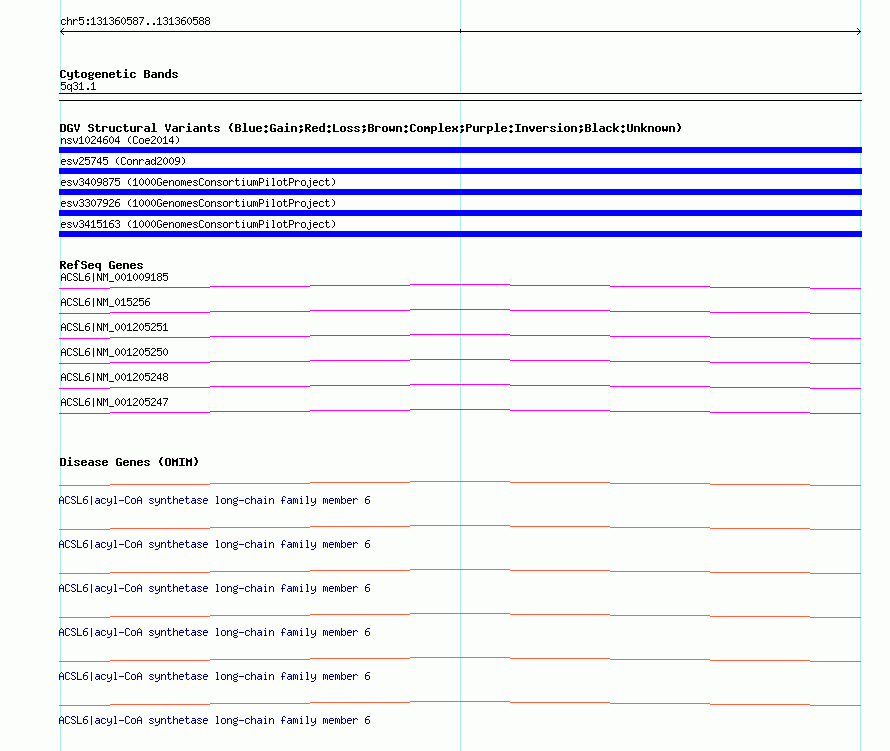
Task: Click the nsv1024604 (Coe2014) blue gain bar
Action: point(460,150)
